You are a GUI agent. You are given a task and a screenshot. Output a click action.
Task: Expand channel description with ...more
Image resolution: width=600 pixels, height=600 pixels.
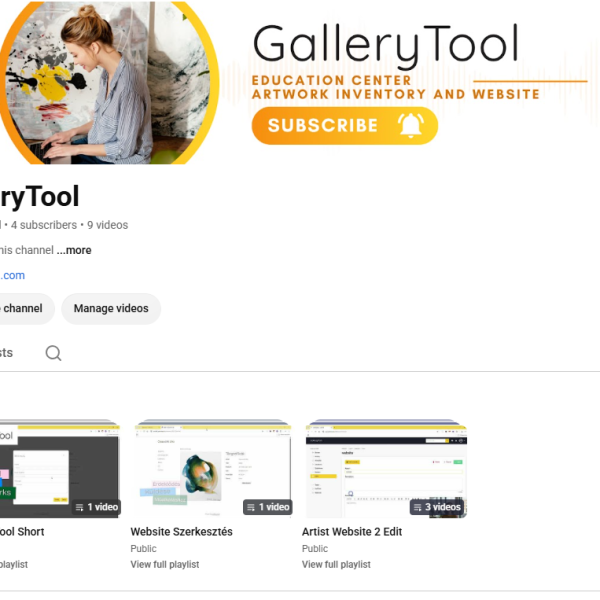(74, 250)
